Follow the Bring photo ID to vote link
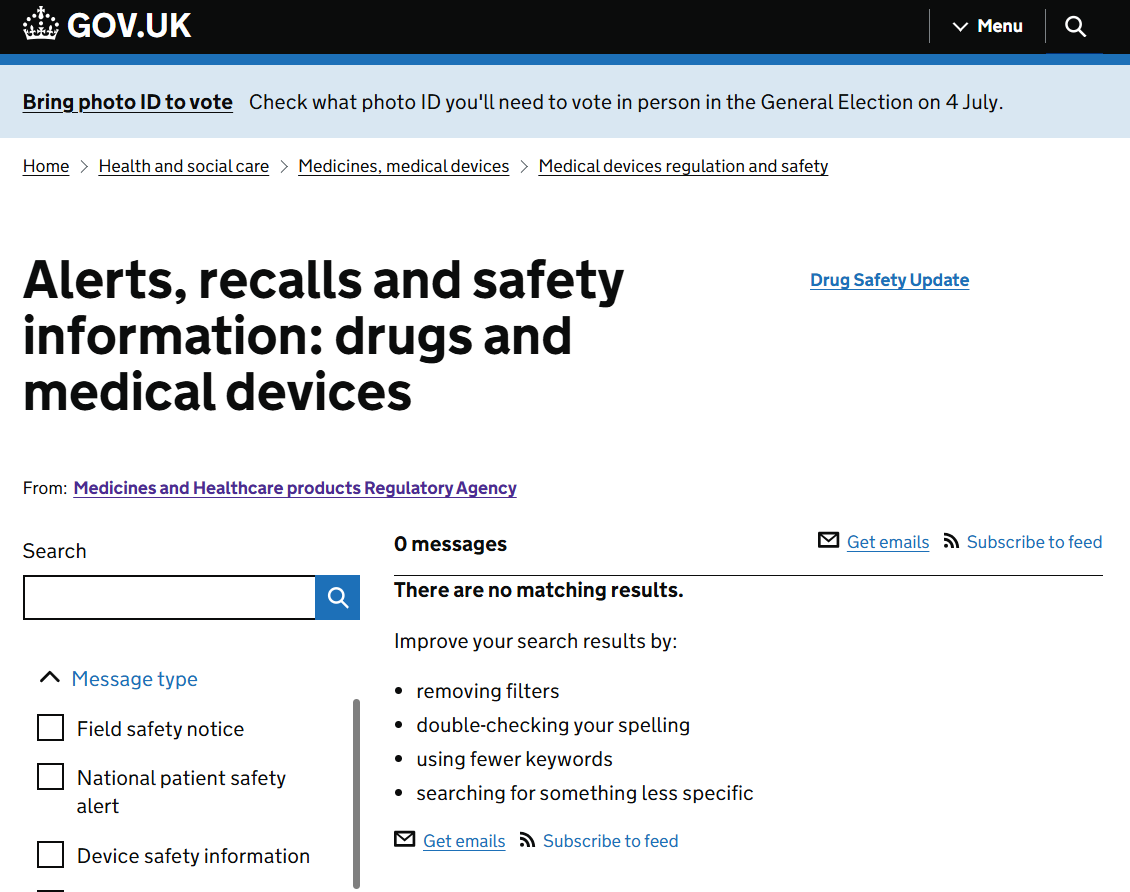Viewport: 1130px width, 892px height. pyautogui.click(x=128, y=102)
